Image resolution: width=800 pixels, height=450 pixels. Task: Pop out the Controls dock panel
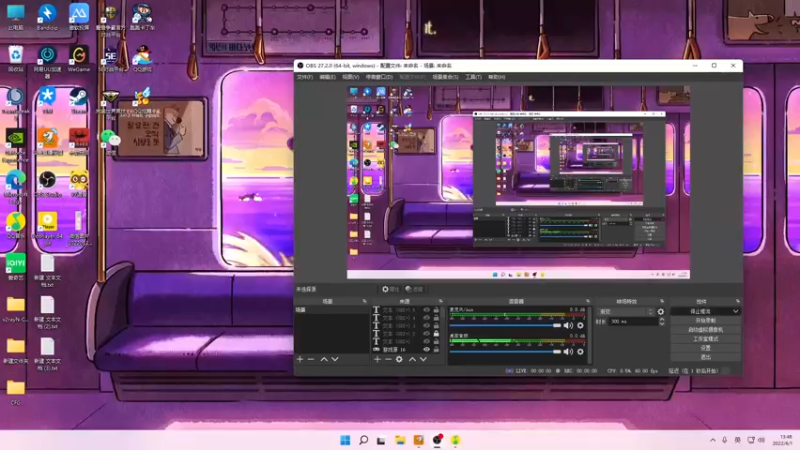tap(737, 301)
